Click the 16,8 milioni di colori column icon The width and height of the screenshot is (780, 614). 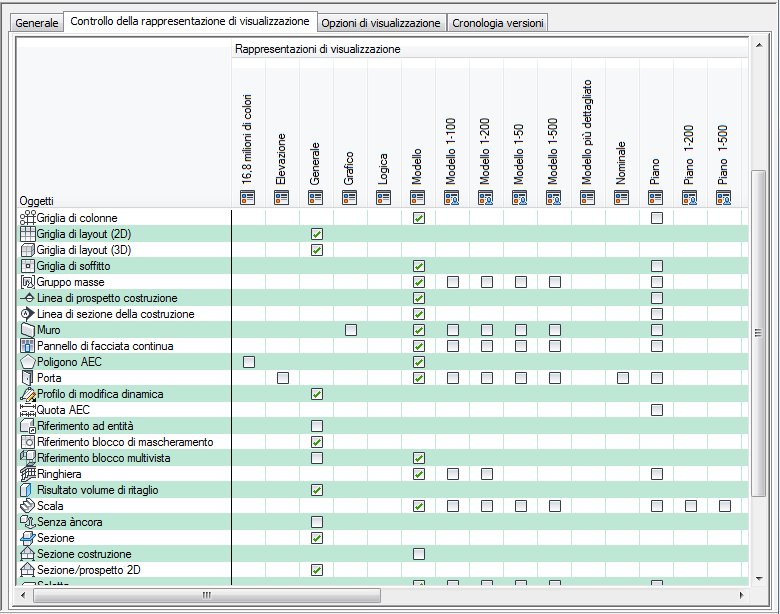point(247,198)
